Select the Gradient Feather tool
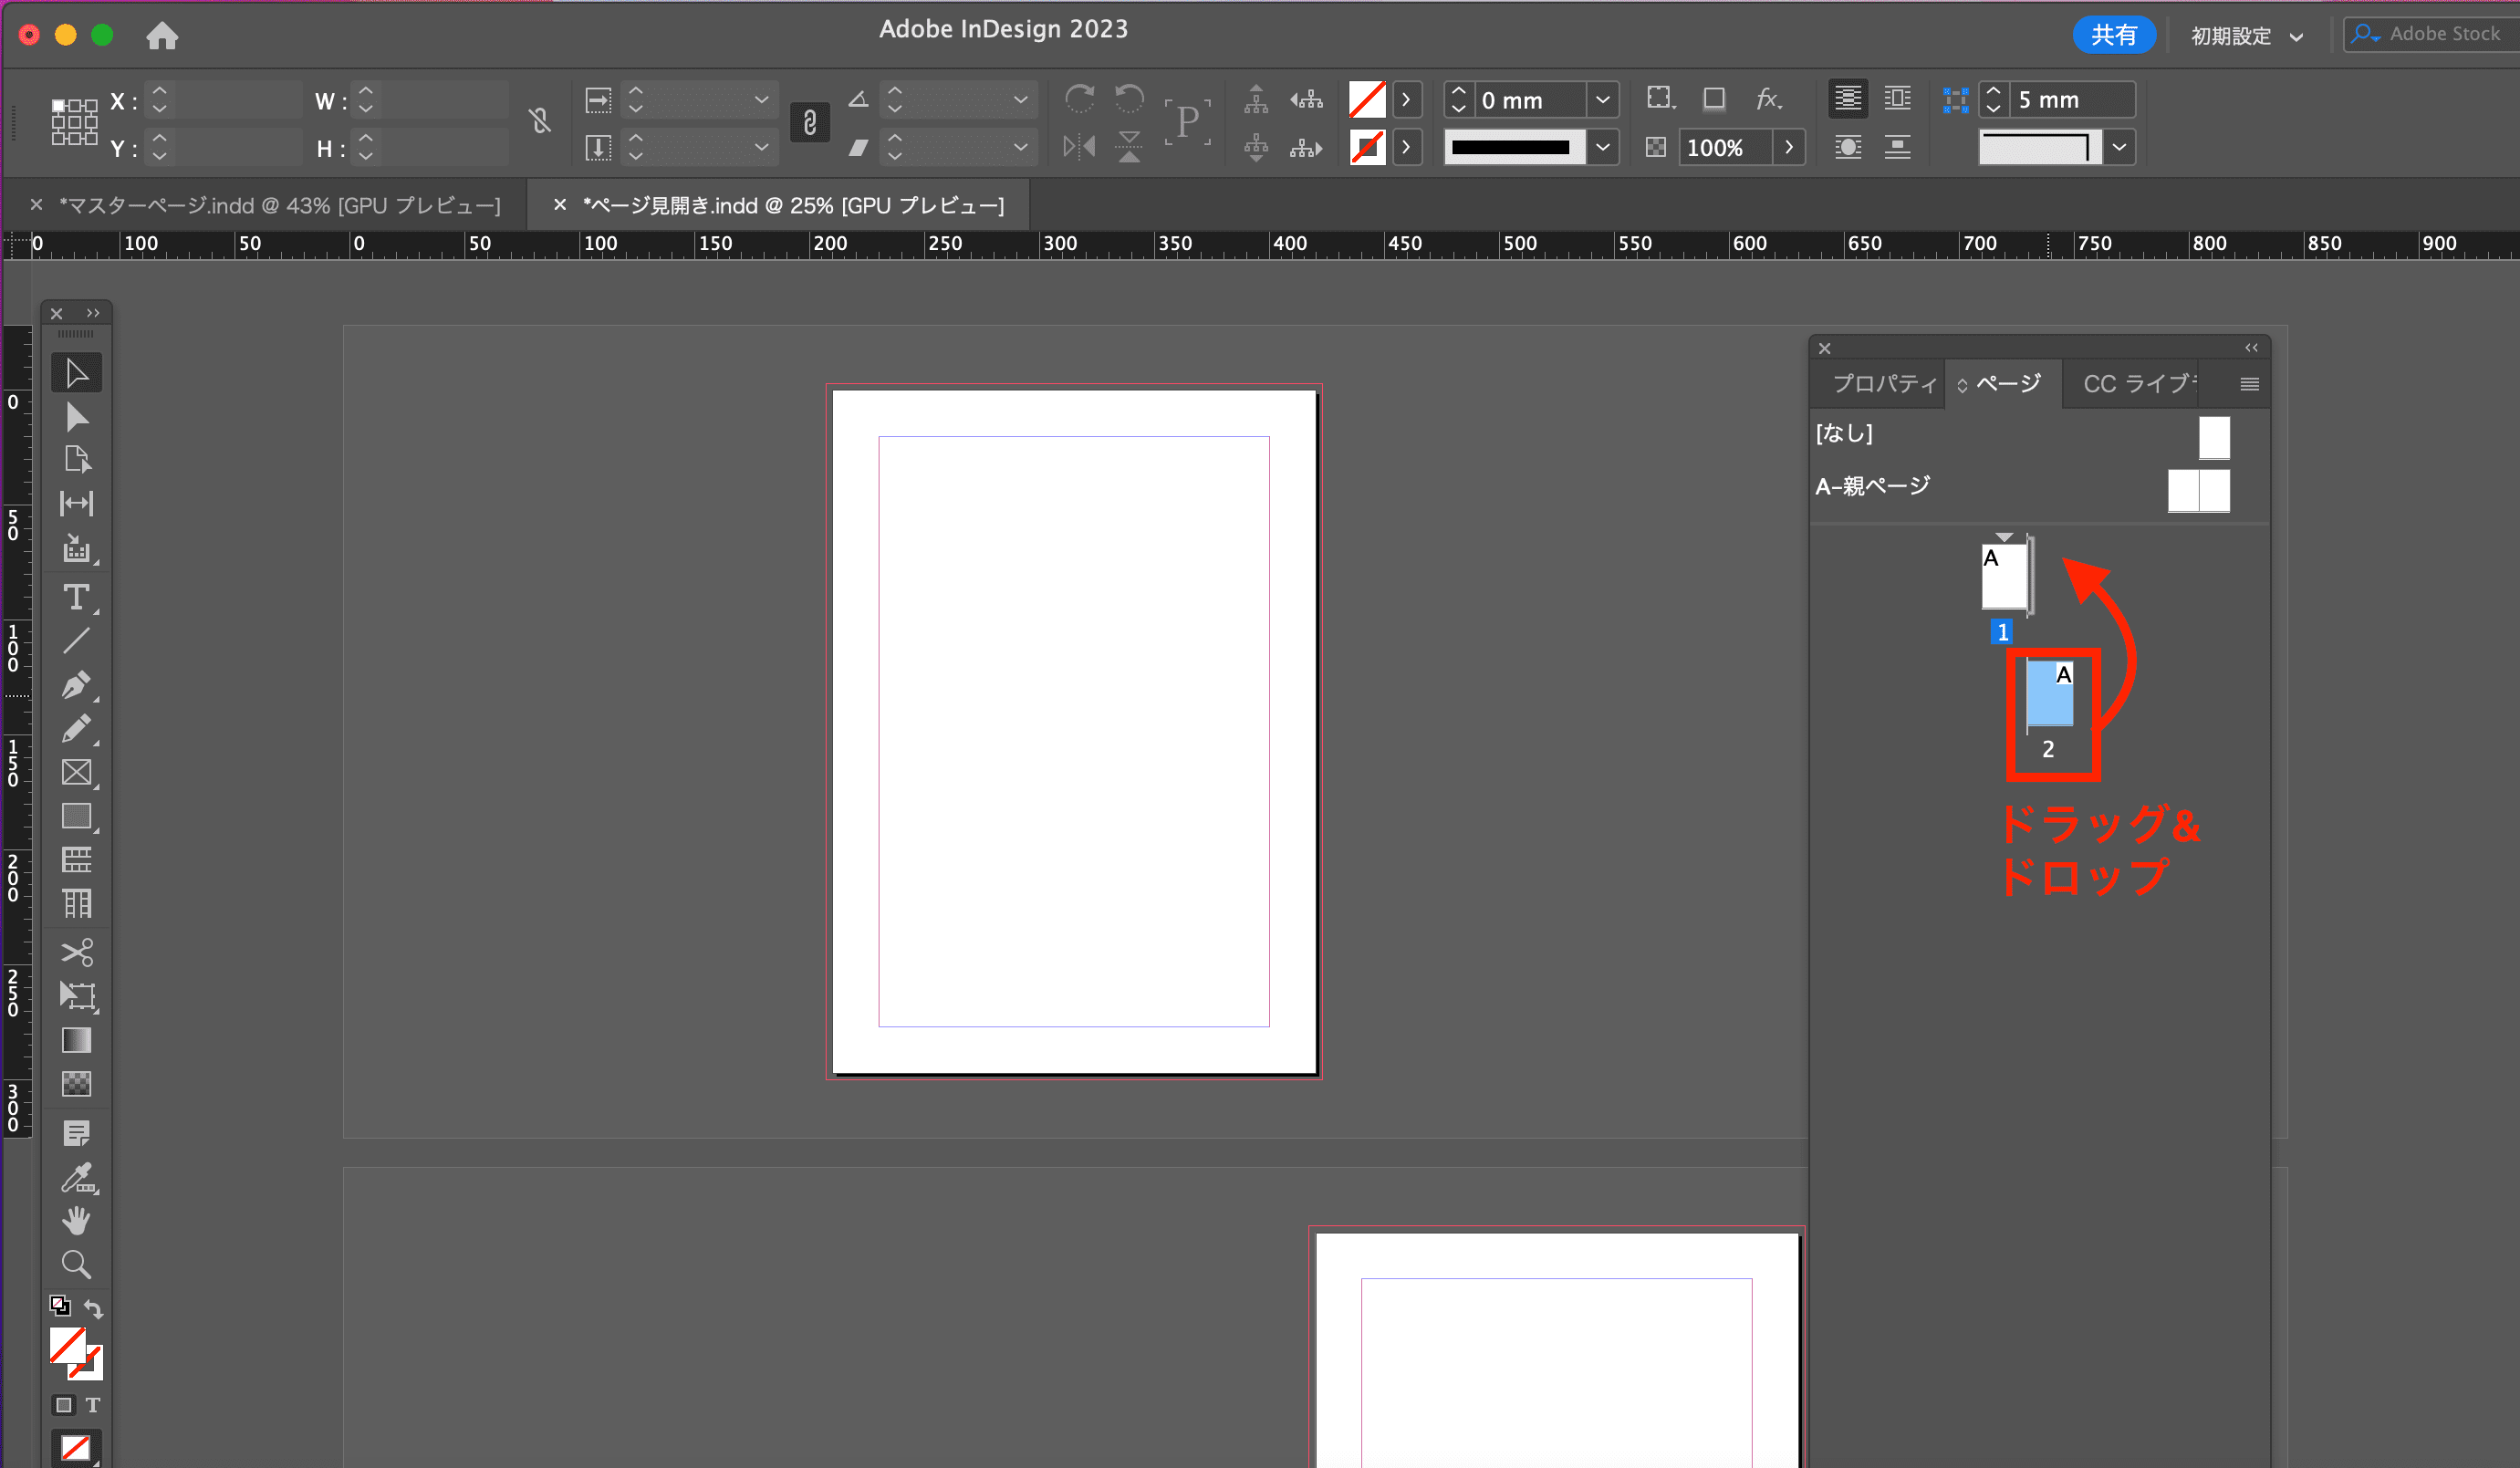2520x1468 pixels. pyautogui.click(x=76, y=1084)
